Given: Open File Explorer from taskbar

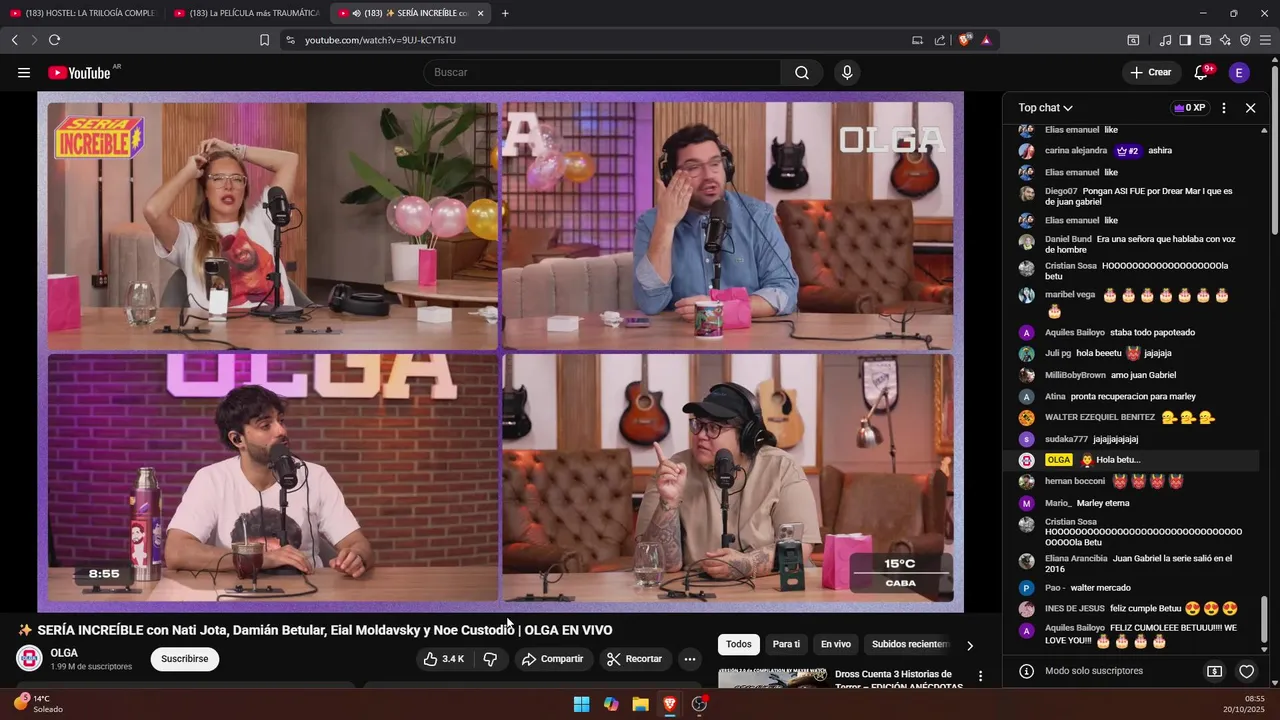Looking at the screenshot, I should pos(640,704).
